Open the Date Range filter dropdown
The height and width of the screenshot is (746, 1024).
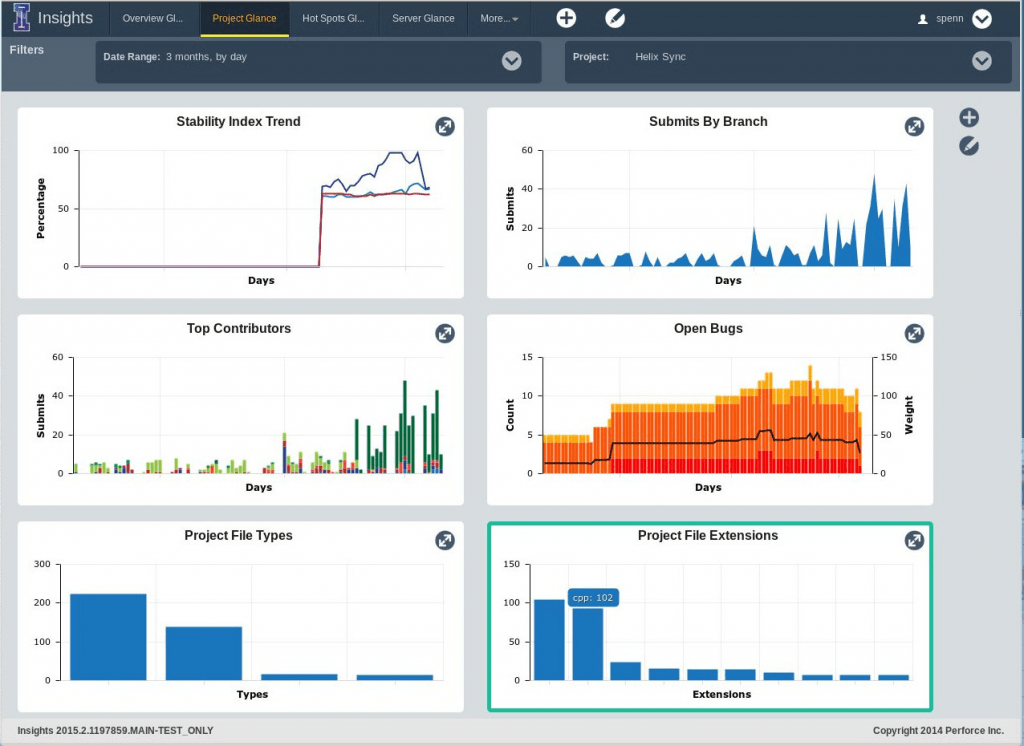511,61
